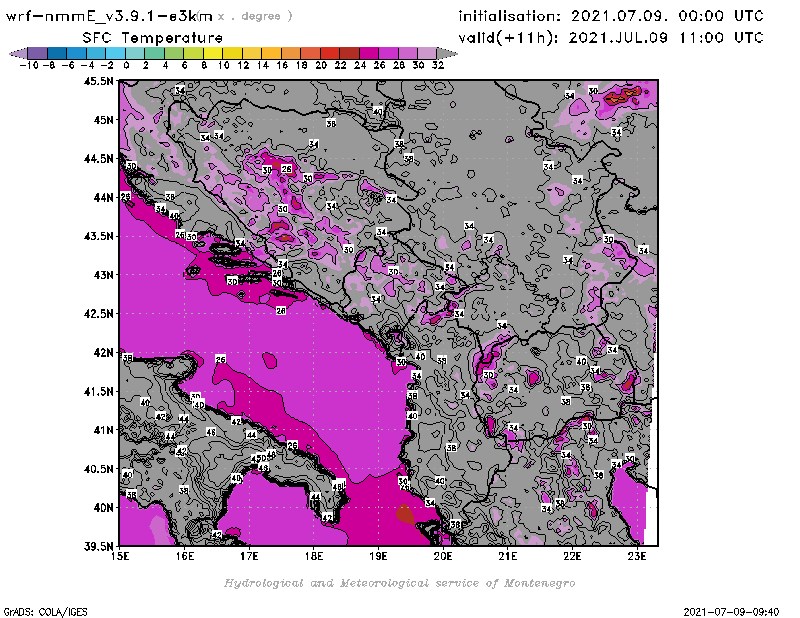
Task: Click the '-10' value under the legend
Action: click(29, 65)
